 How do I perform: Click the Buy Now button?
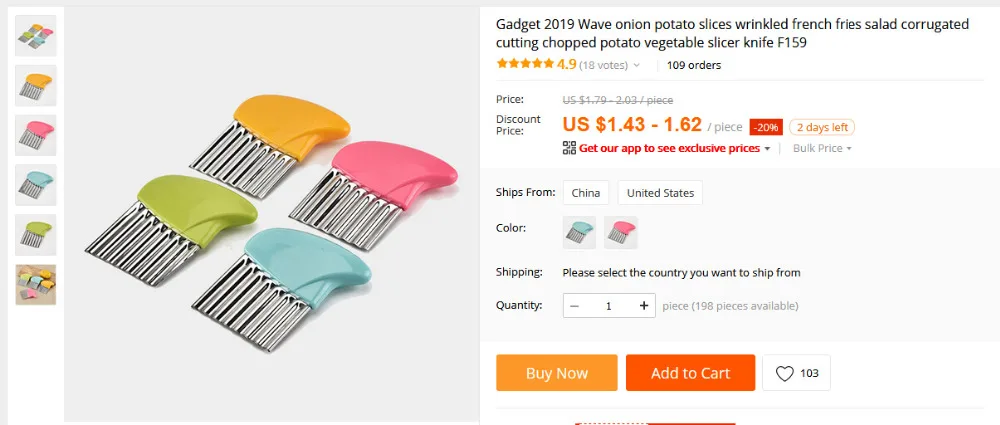(x=557, y=373)
